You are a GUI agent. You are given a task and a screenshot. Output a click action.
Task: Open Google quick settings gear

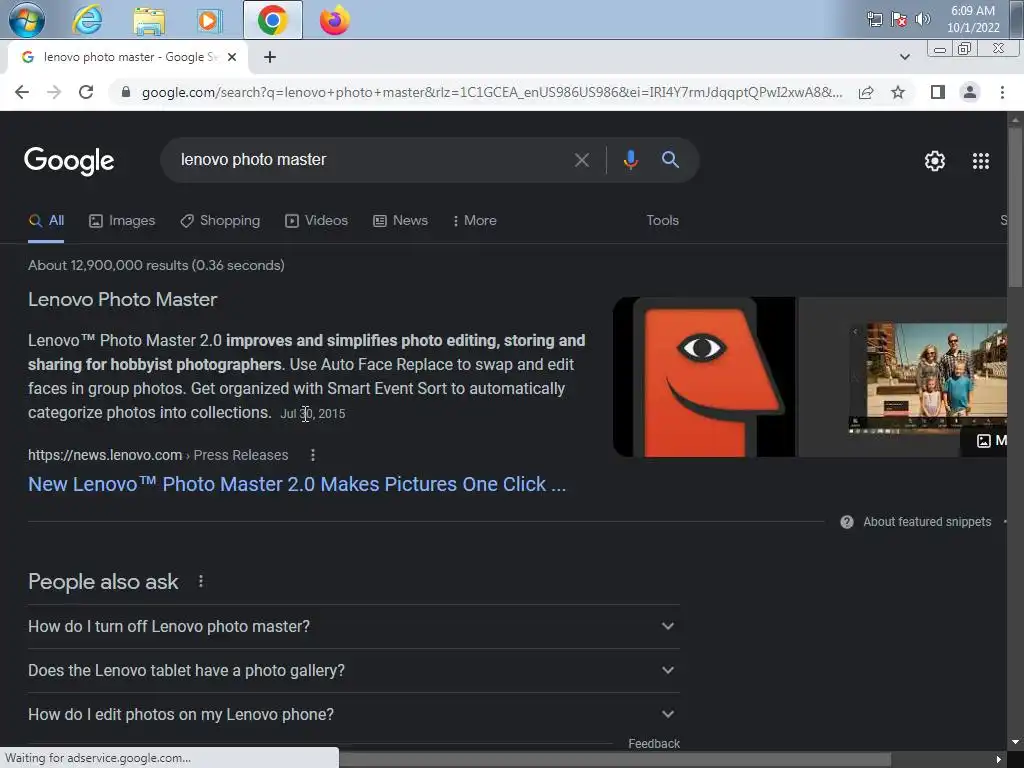[935, 161]
